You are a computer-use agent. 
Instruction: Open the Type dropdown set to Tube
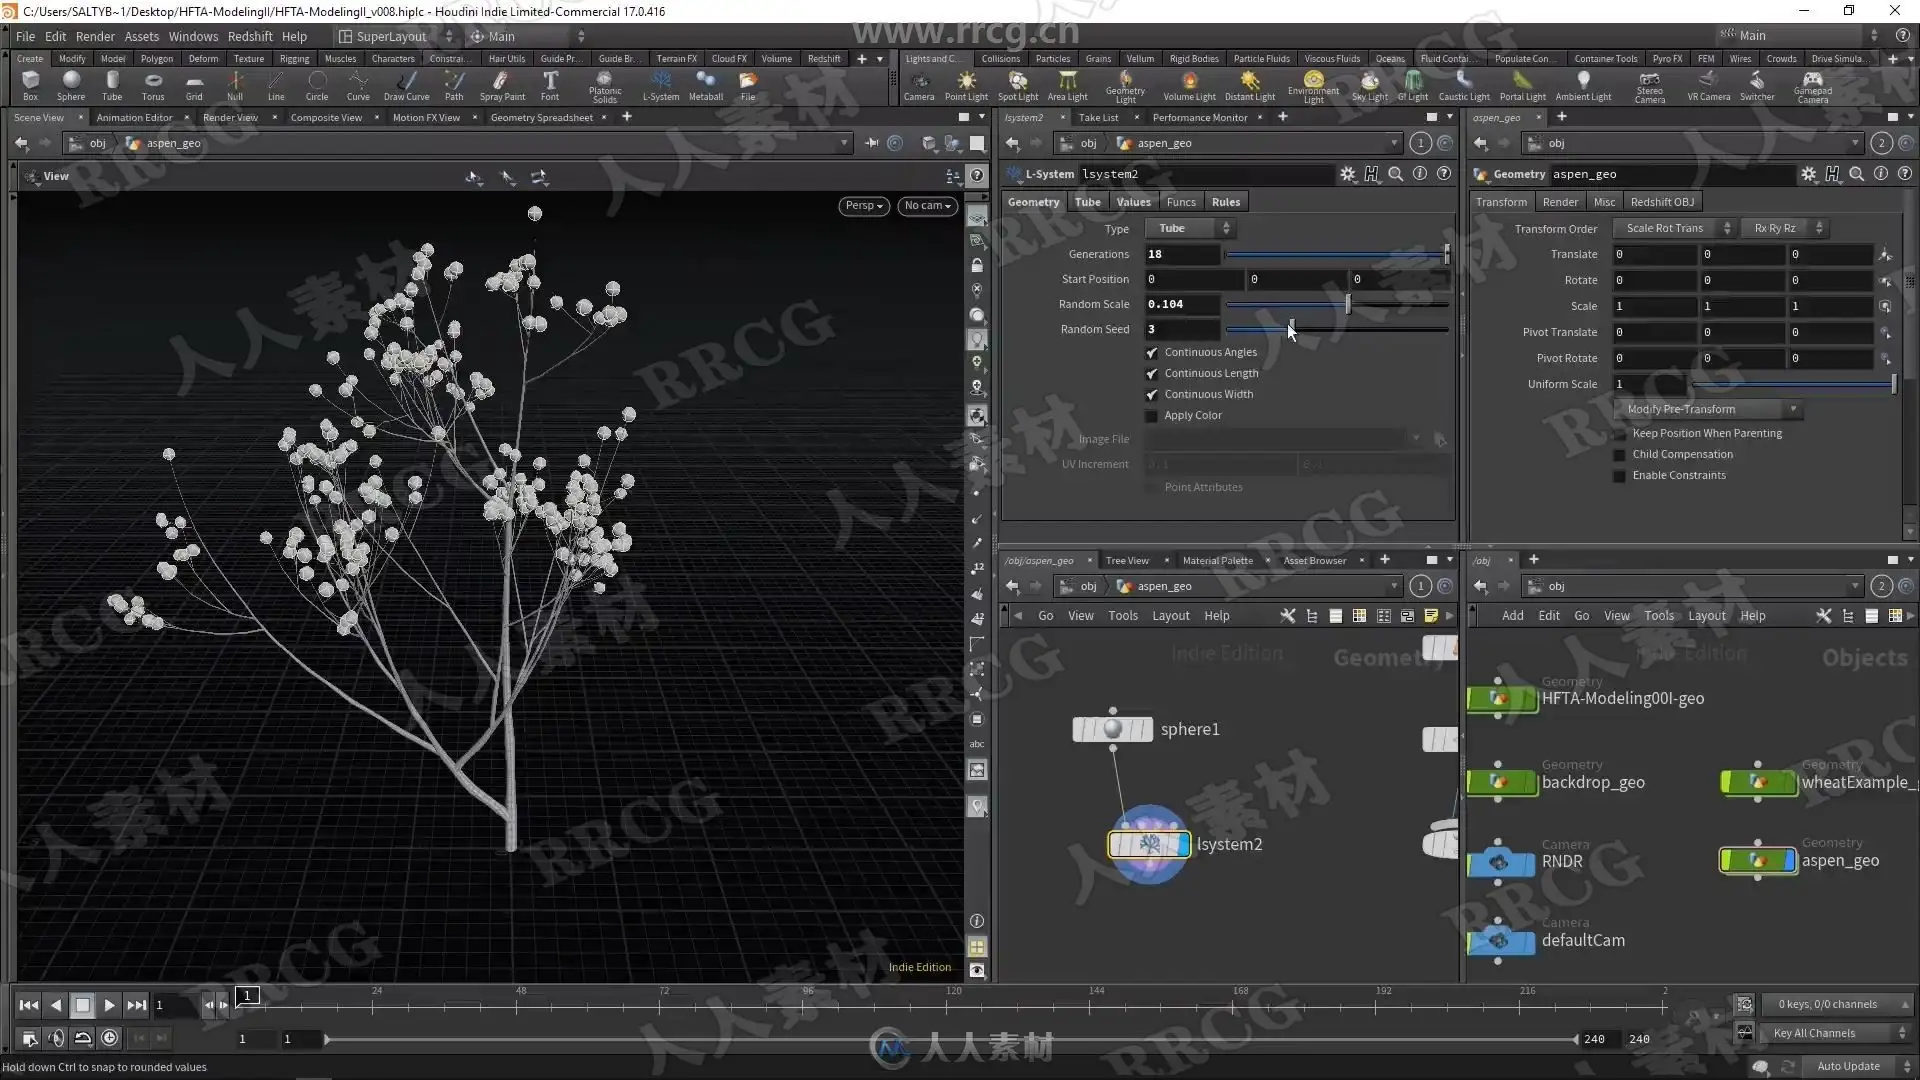pos(1188,229)
